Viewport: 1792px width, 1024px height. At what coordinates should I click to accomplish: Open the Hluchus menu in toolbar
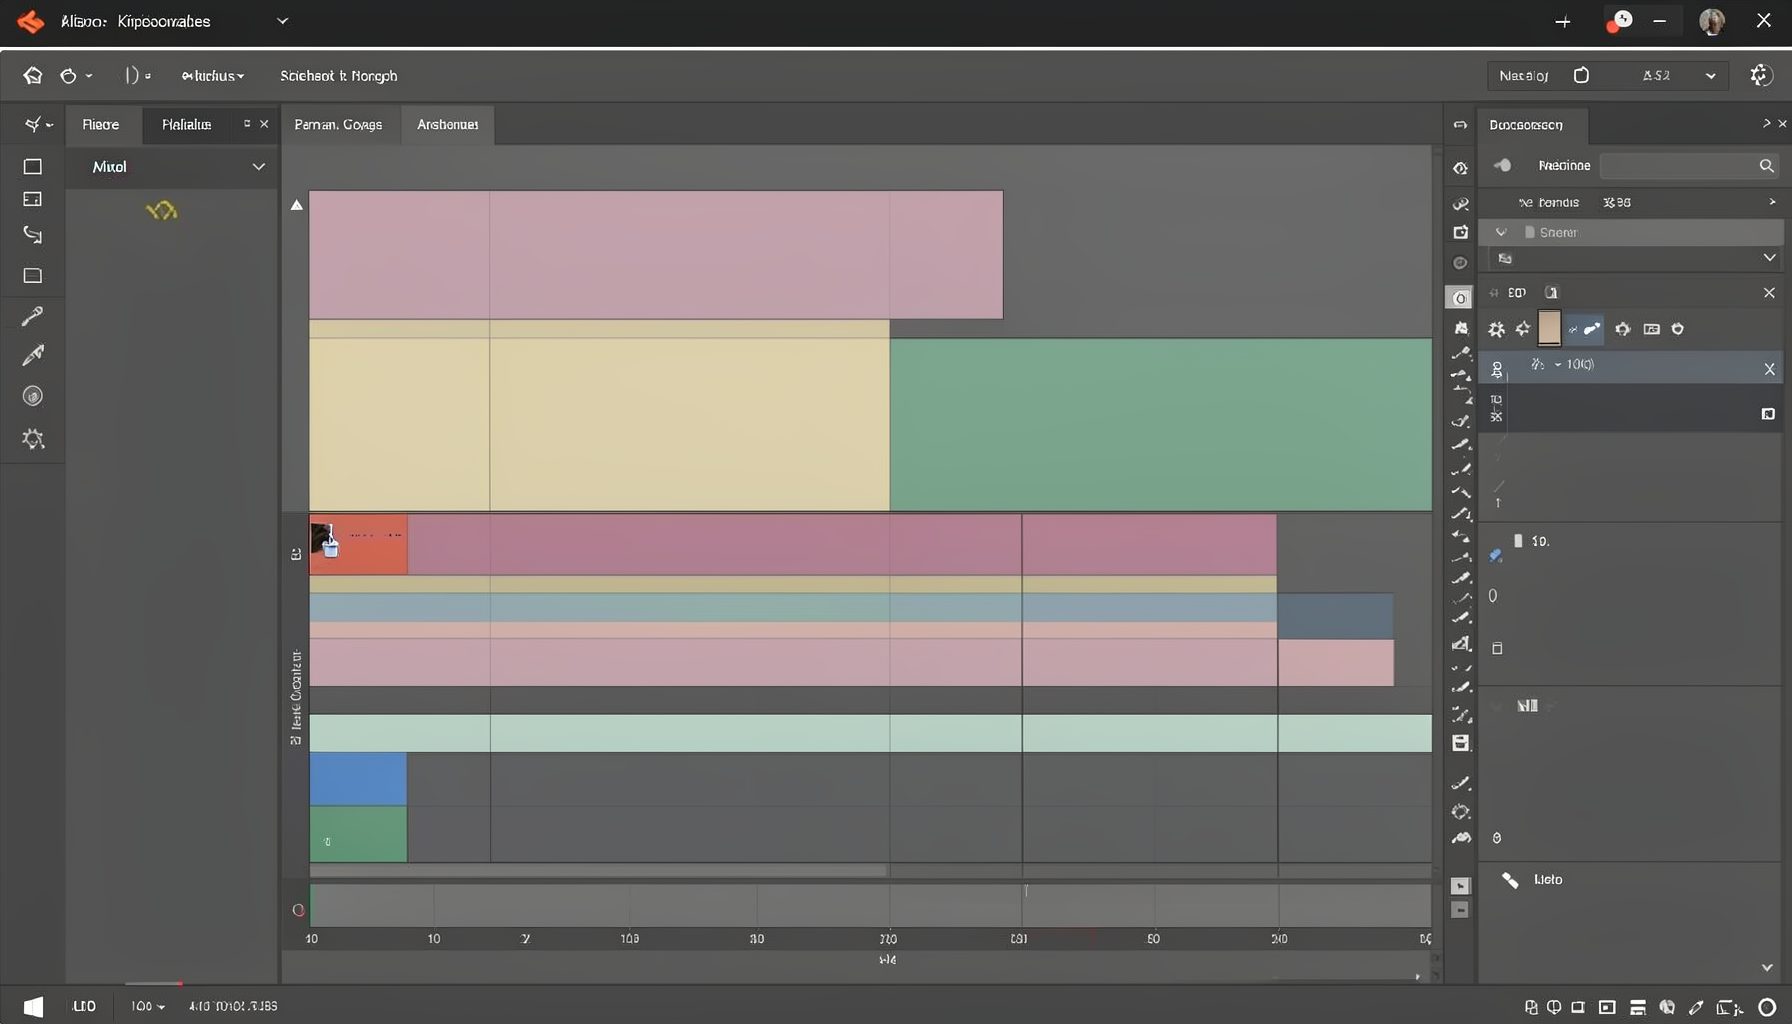(212, 76)
